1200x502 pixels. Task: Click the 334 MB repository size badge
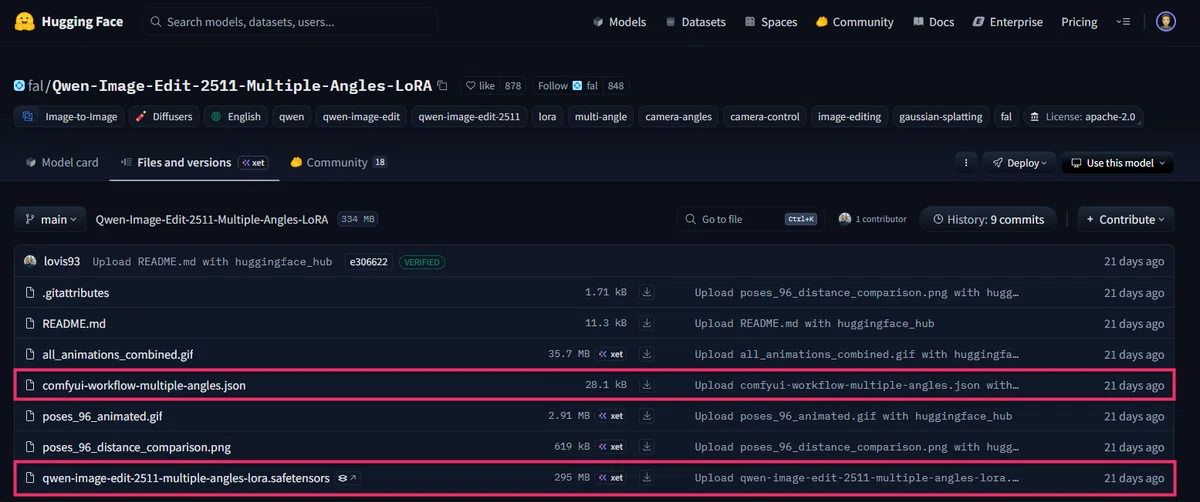coord(358,219)
